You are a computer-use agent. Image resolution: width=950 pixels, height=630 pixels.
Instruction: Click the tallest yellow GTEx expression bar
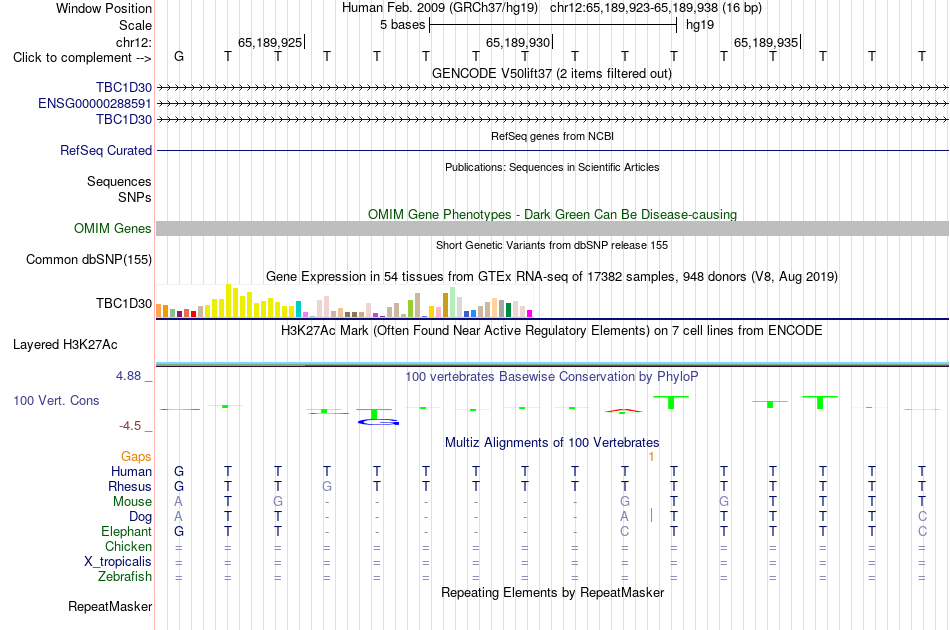228,300
